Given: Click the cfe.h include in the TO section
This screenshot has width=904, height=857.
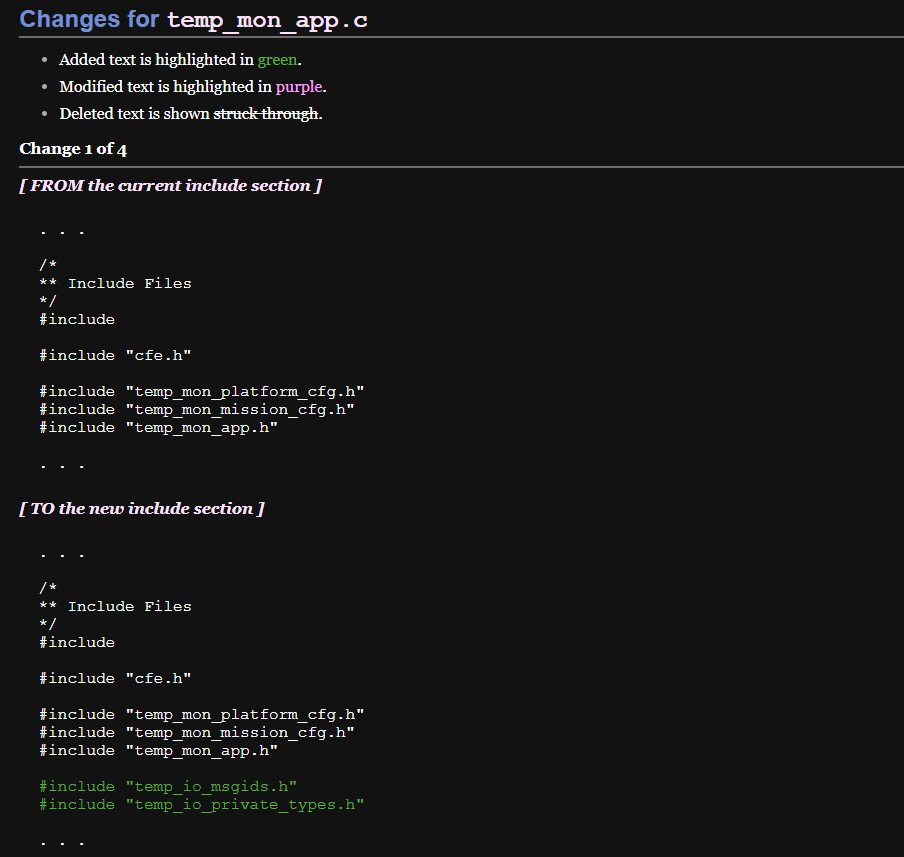Looking at the screenshot, I should click(115, 679).
